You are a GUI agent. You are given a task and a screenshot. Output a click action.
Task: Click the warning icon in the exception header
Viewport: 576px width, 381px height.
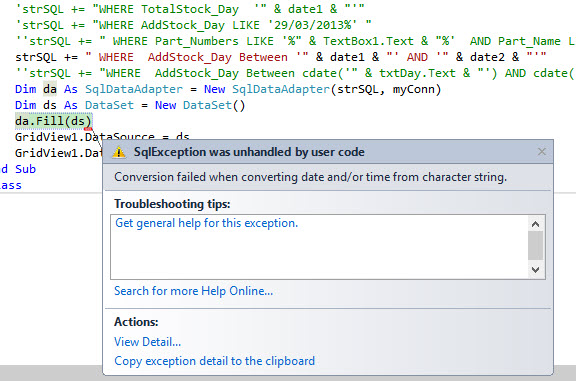(x=119, y=152)
